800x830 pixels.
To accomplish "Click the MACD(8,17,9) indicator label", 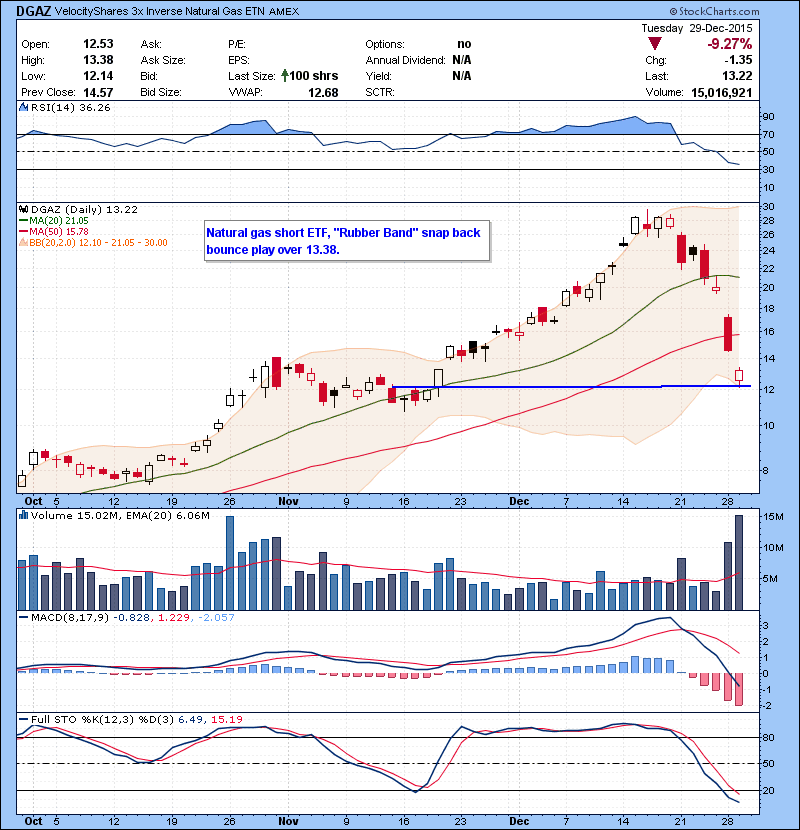I will [70, 618].
